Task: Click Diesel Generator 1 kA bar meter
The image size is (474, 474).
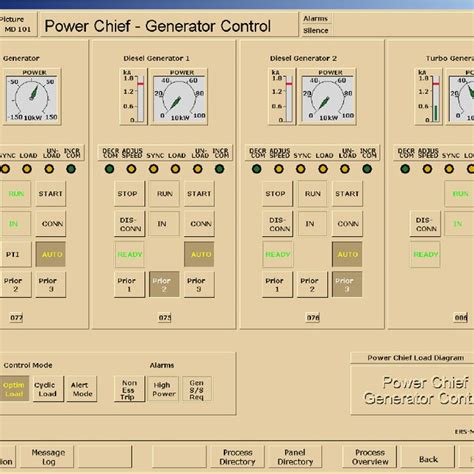Action: point(133,97)
